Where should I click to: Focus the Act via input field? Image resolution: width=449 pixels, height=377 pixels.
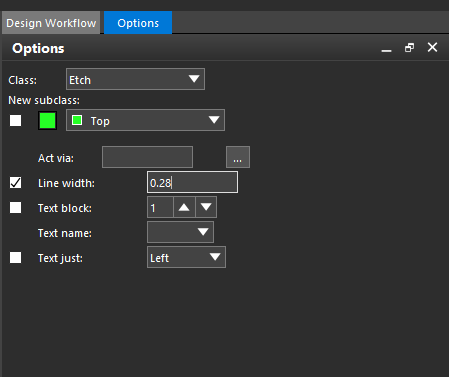[147, 157]
